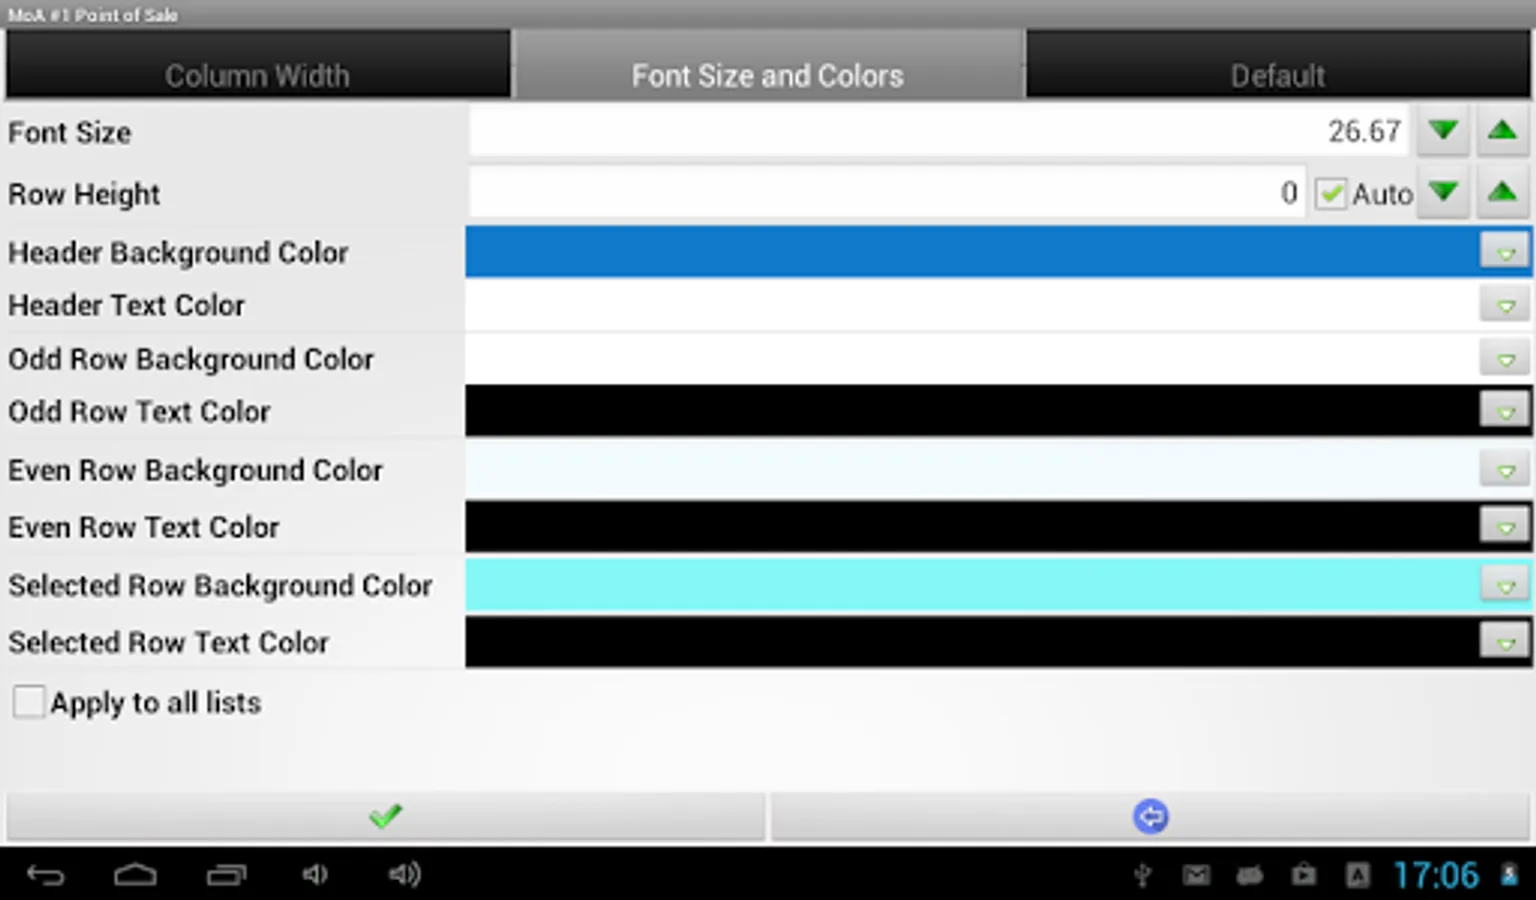This screenshot has width=1536, height=900.
Task: Tap the Android back navigation icon
Action: [x=45, y=875]
